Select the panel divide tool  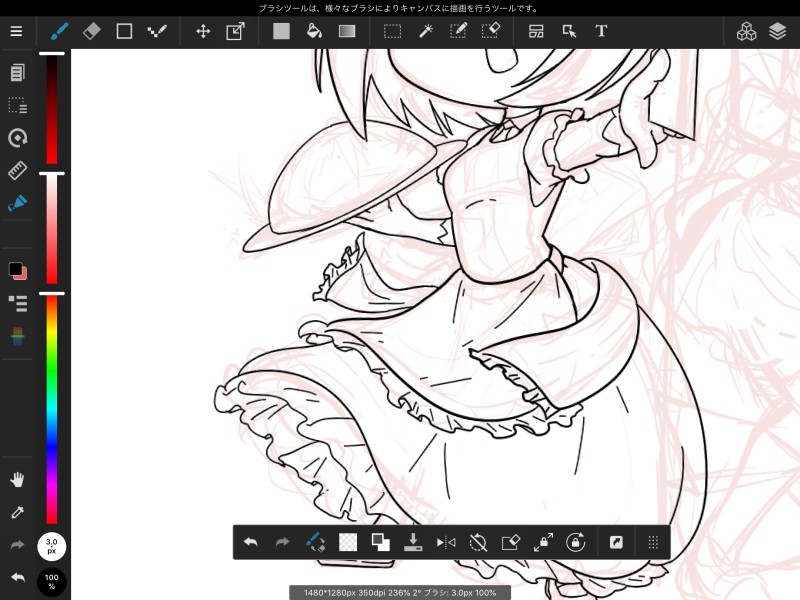pos(536,31)
